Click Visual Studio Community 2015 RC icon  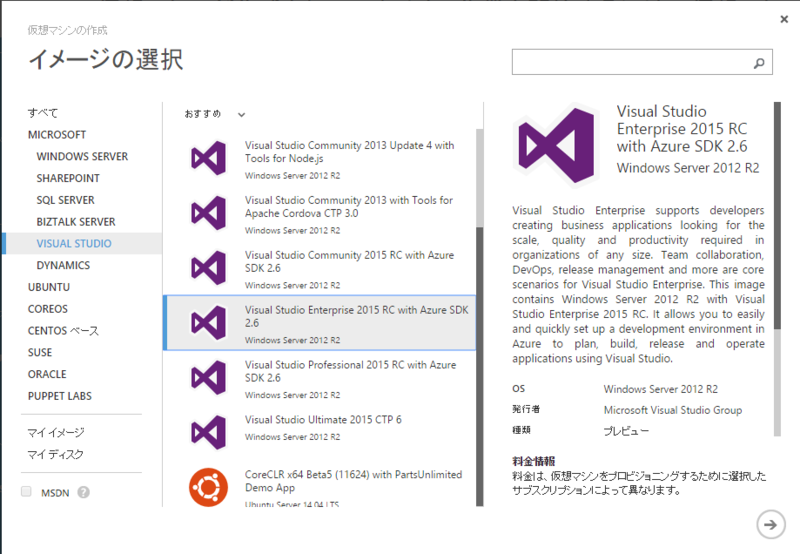click(208, 268)
